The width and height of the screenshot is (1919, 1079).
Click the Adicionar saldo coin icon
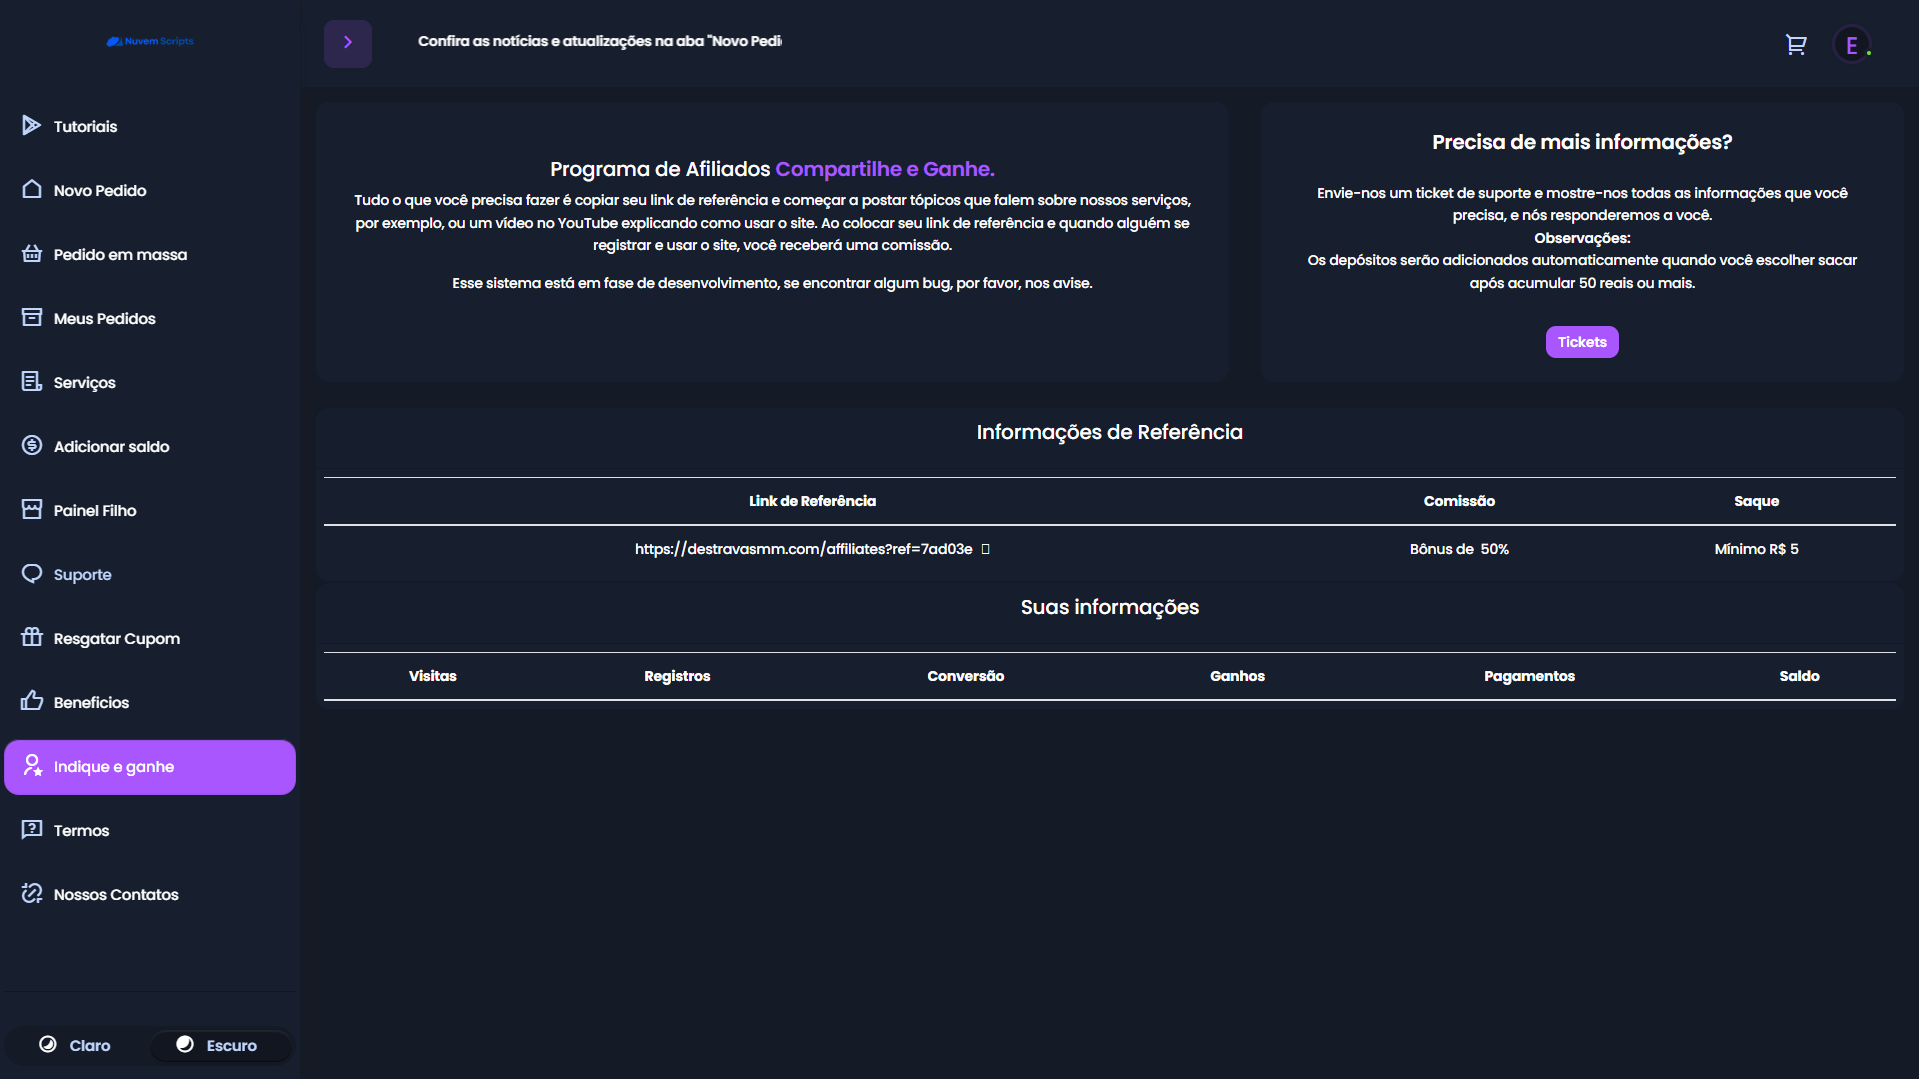pos(32,445)
